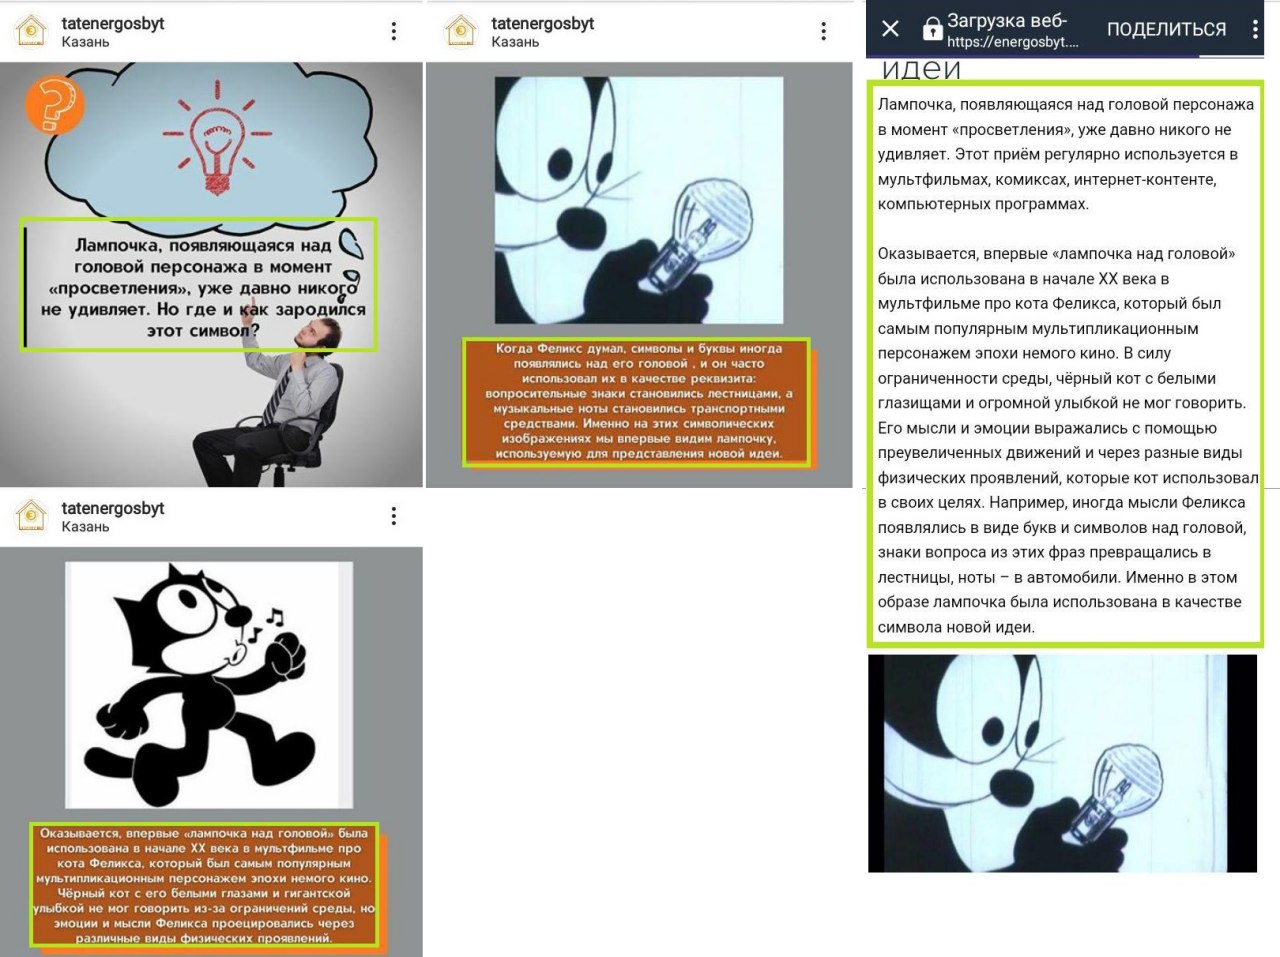Tap the lock security icon in browser

coord(932,29)
